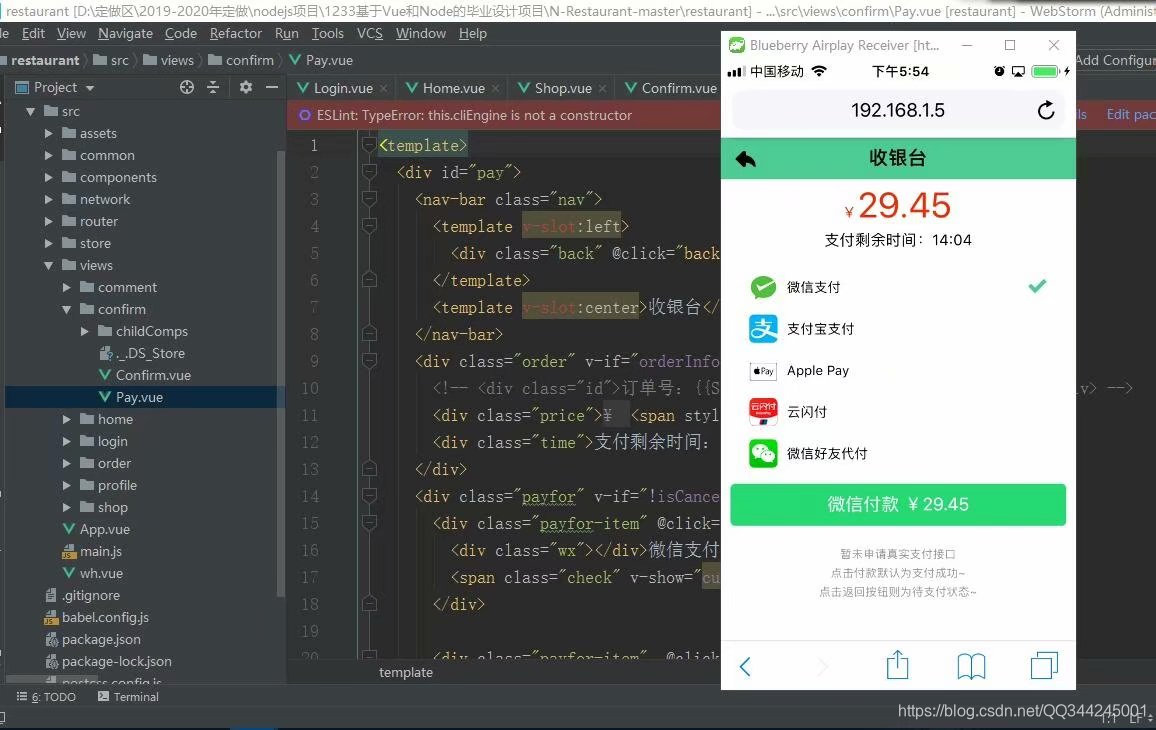Click the 192.168.1.5 address bar field
Image resolution: width=1156 pixels, height=730 pixels.
pos(897,110)
